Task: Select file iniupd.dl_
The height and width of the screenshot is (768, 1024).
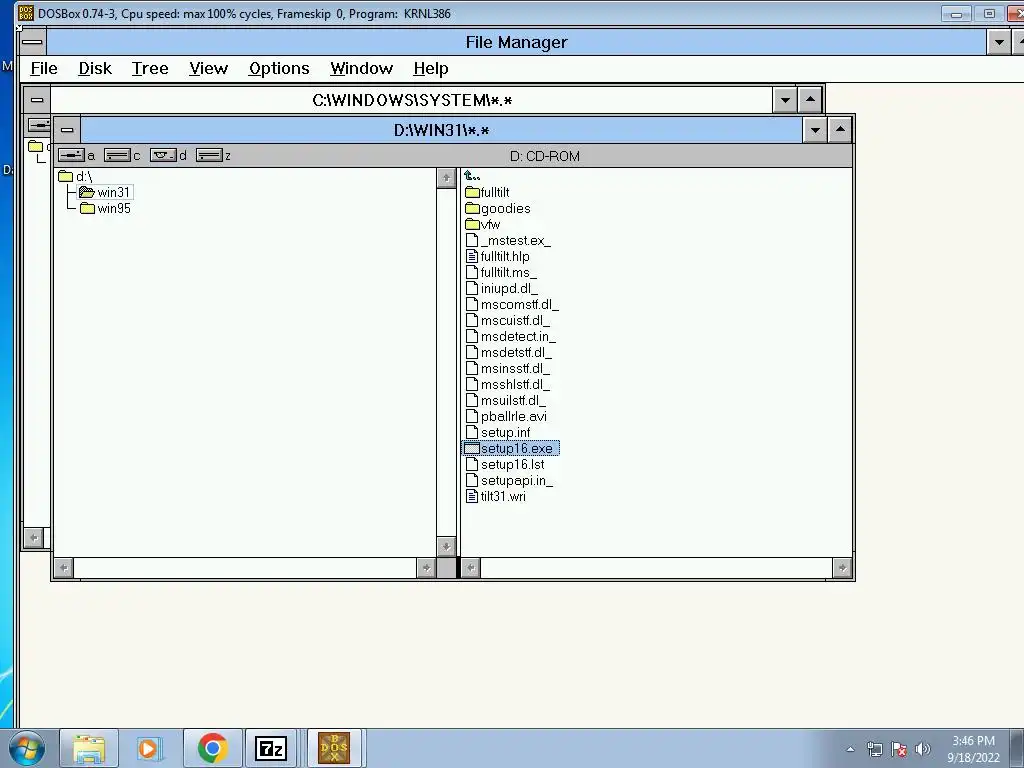Action: pos(502,288)
